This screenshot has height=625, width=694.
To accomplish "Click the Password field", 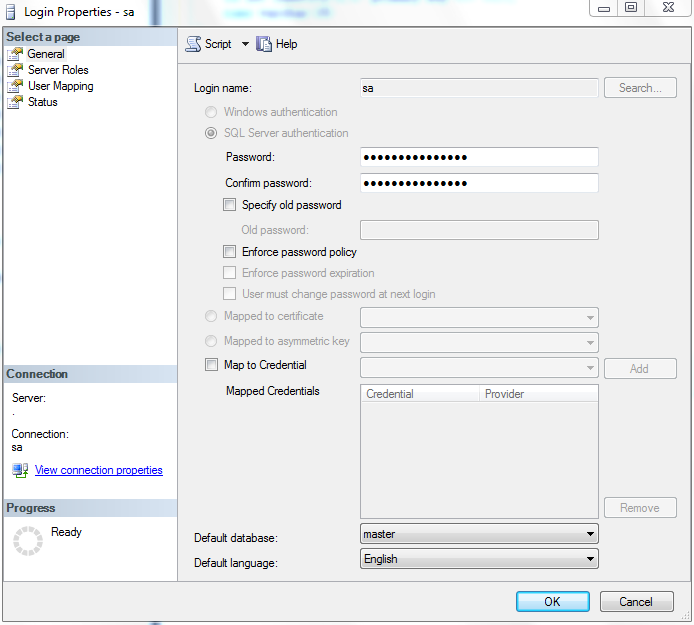I will tap(479, 157).
